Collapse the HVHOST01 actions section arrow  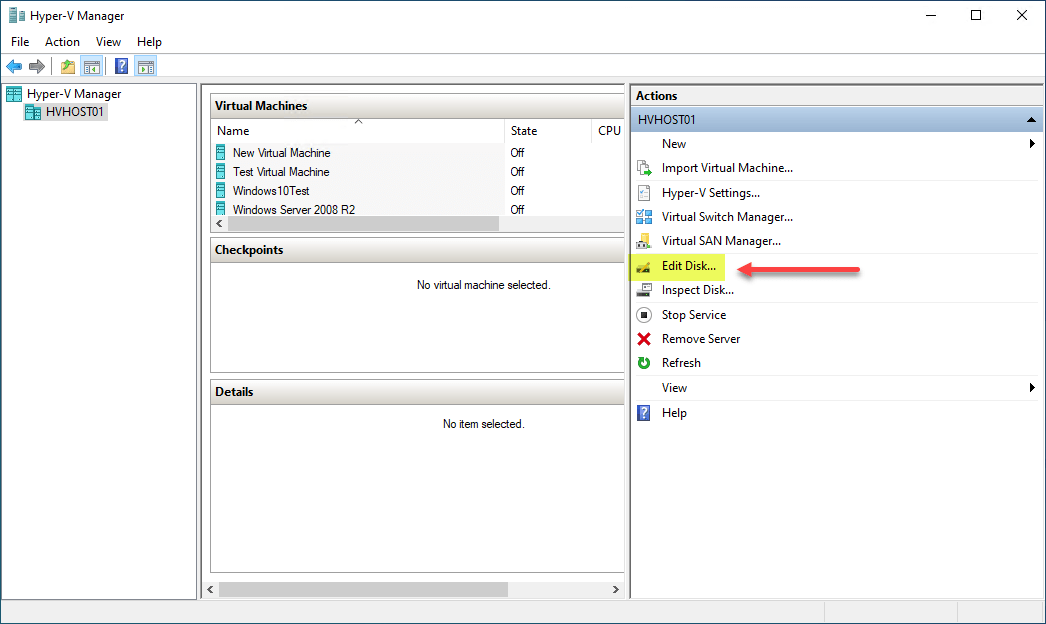(1031, 119)
